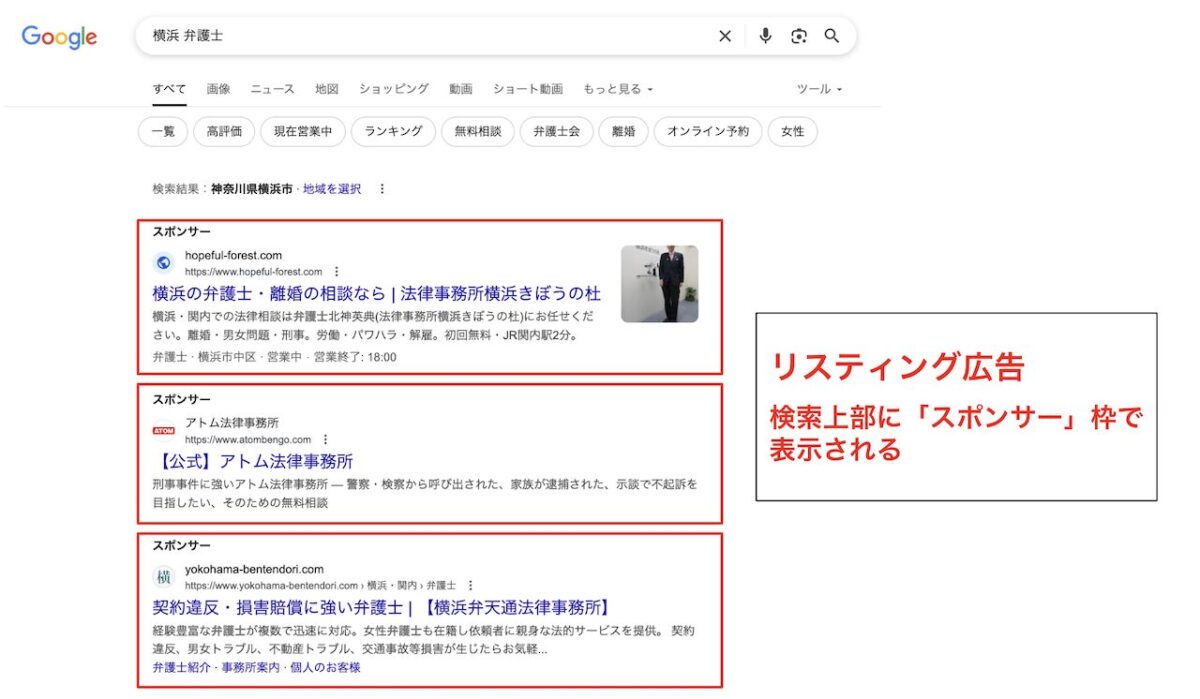Select the 無料相談 filter chip
This screenshot has height=699, width=1200.
coord(477,132)
